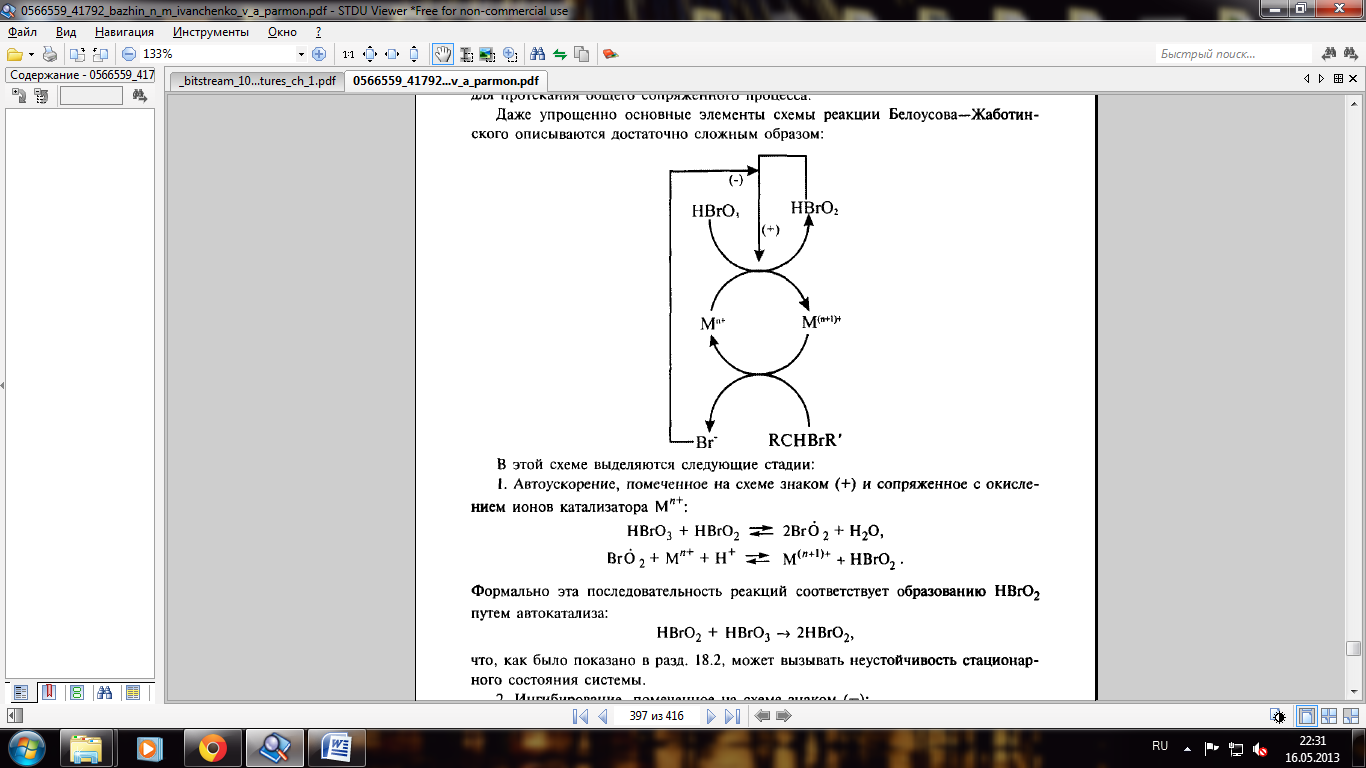Click the green arrows swap icon
The image size is (1366, 768).
560,54
